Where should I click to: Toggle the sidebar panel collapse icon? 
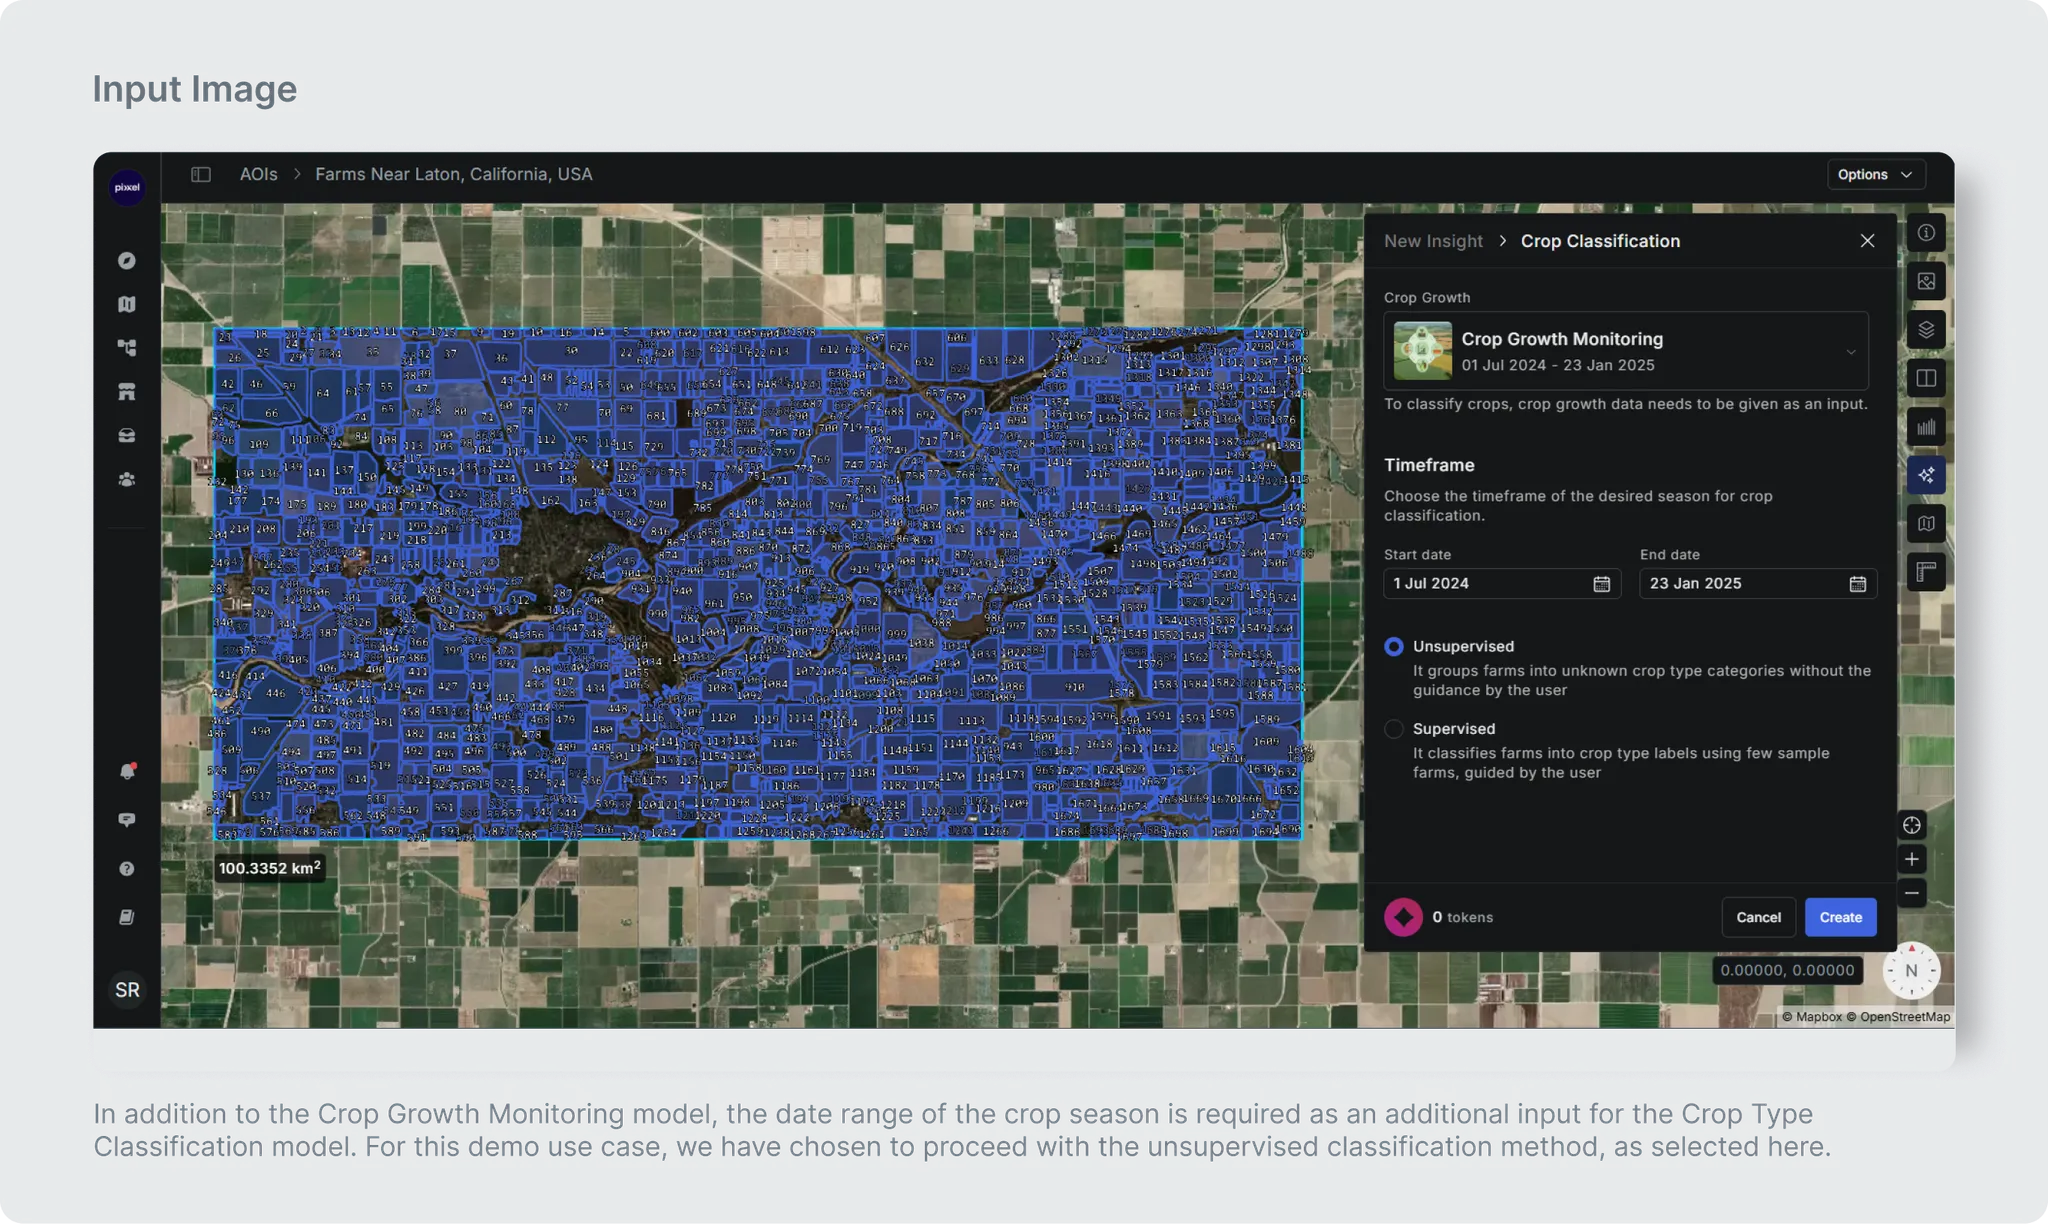point(201,174)
